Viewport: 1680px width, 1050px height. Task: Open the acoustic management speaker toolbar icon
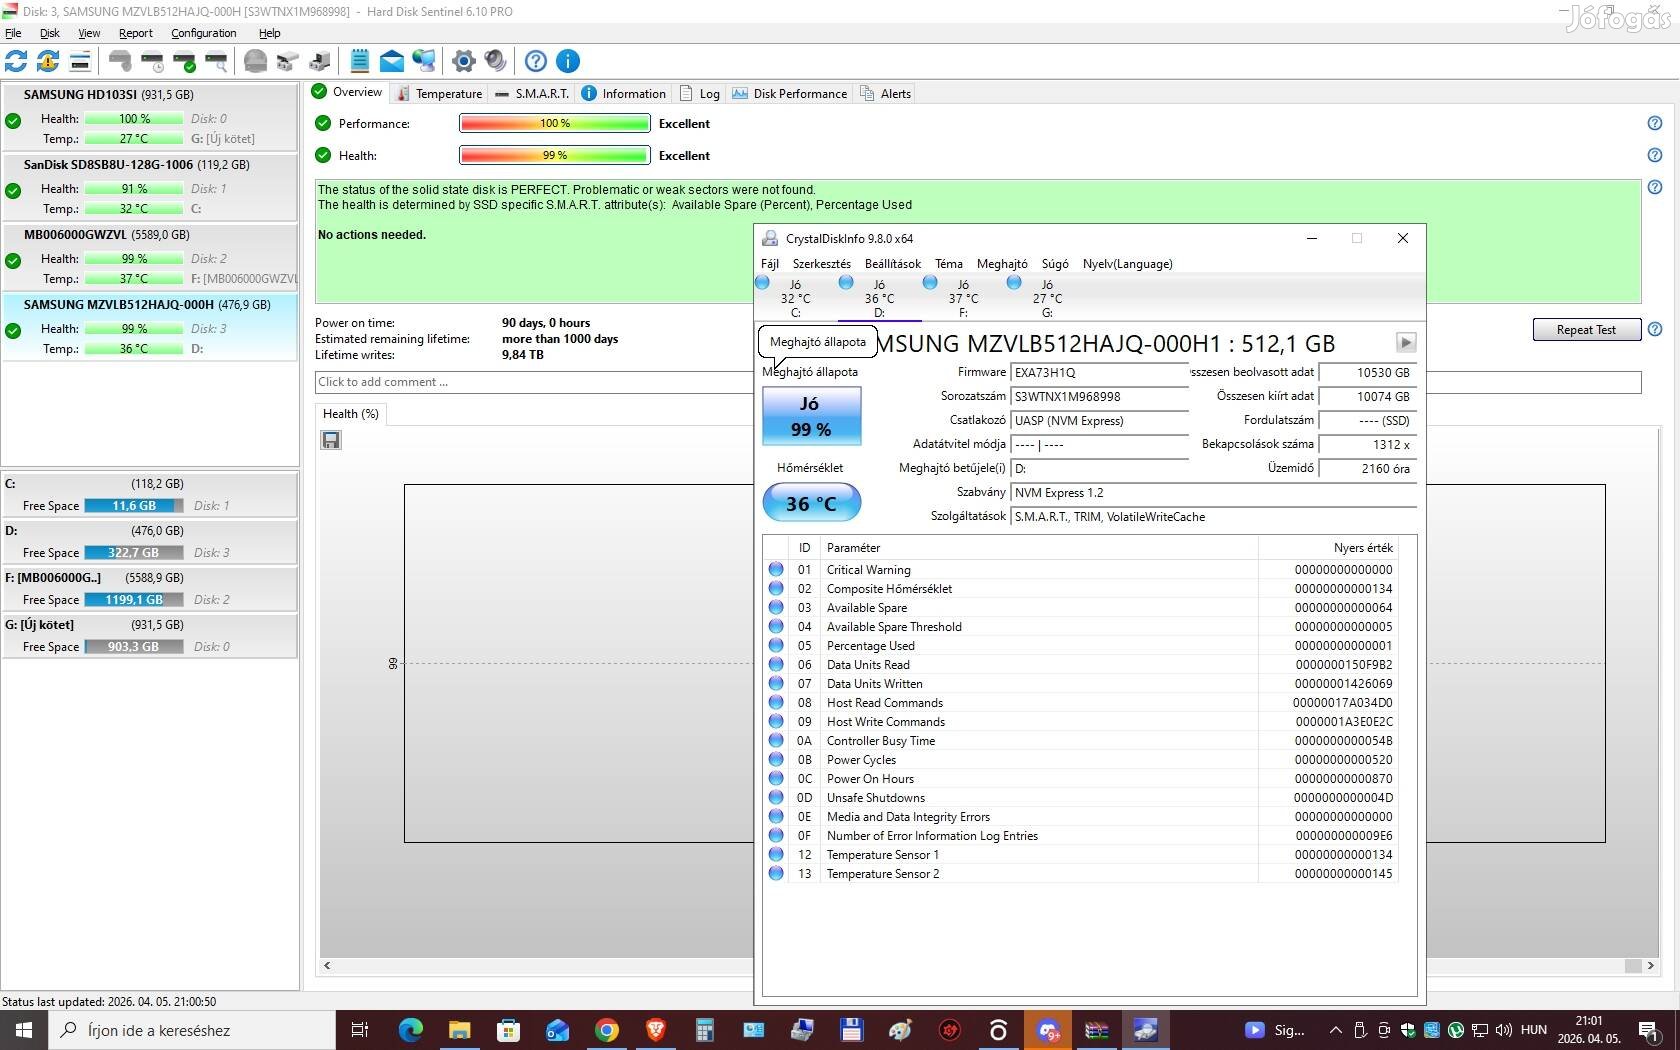[x=495, y=61]
